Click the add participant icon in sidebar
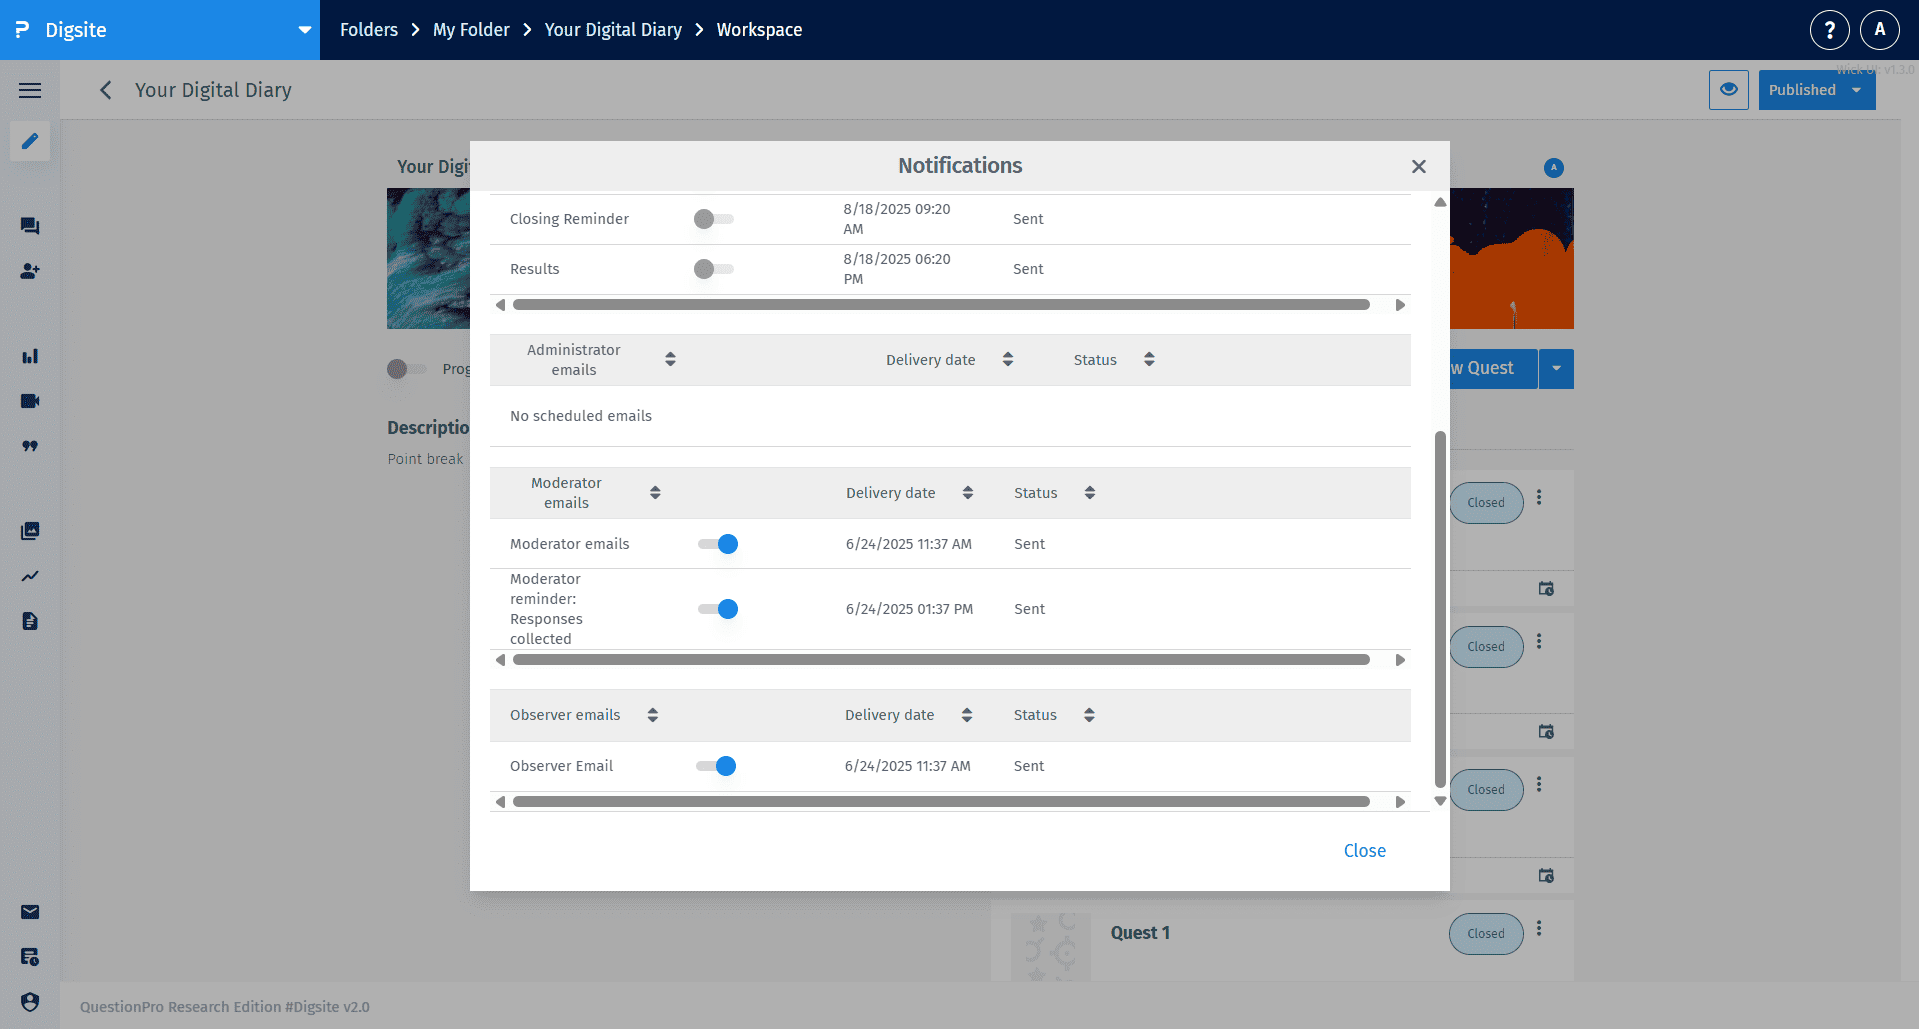Screen dimensions: 1919x1029 (30, 271)
